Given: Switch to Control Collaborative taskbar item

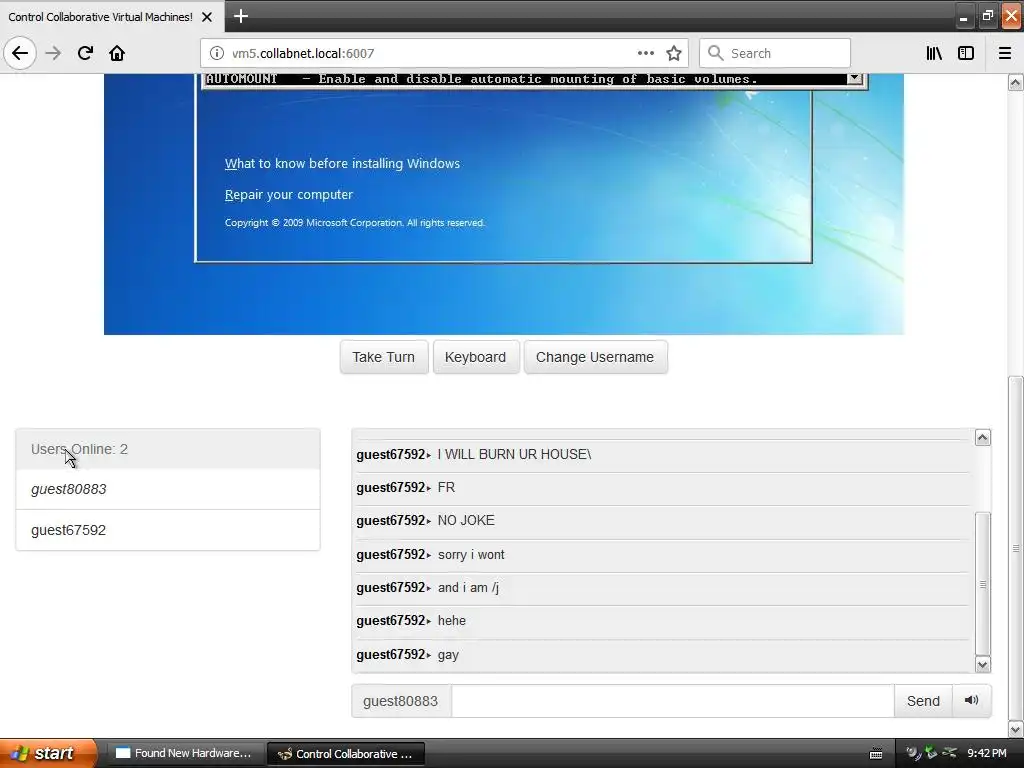Looking at the screenshot, I should [x=345, y=754].
